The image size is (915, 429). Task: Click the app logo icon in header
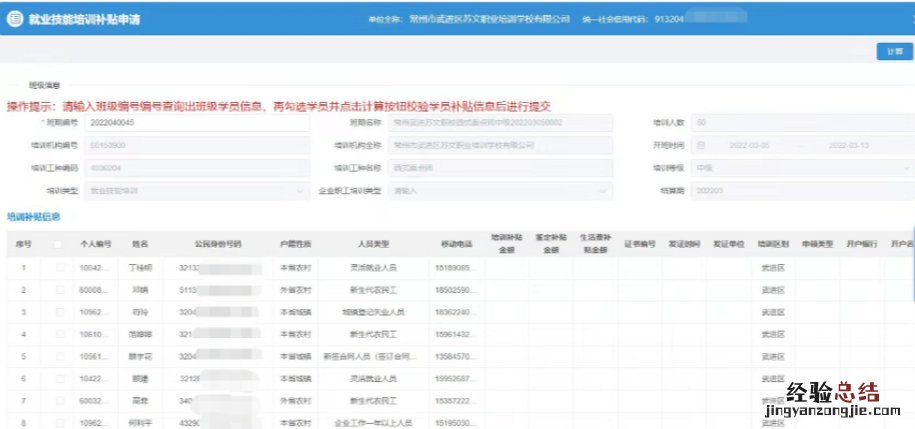point(14,19)
